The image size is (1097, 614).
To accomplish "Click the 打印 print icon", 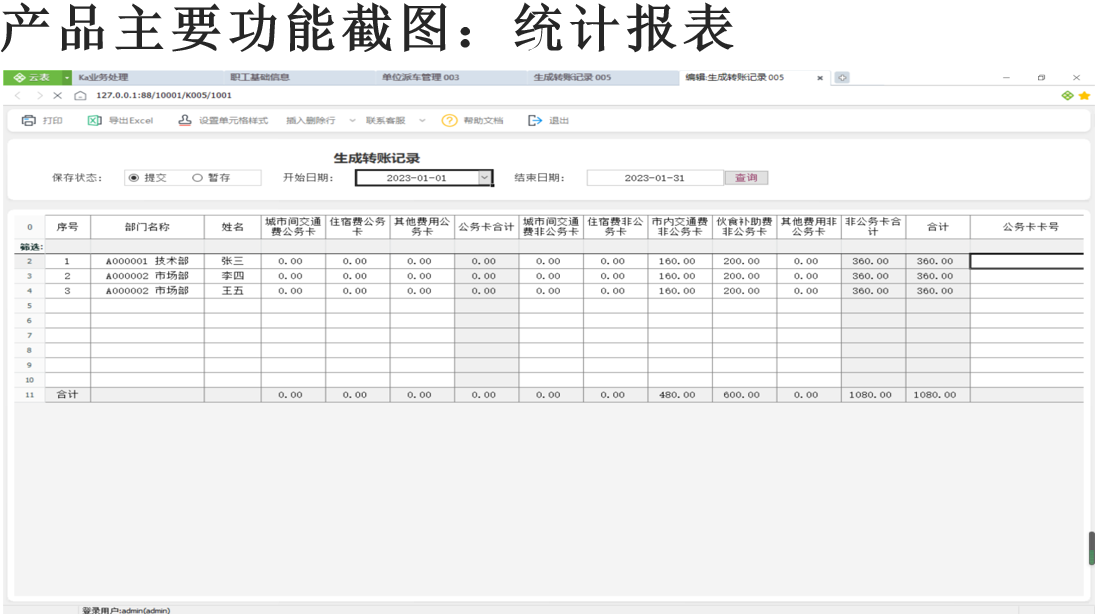I will [29, 120].
